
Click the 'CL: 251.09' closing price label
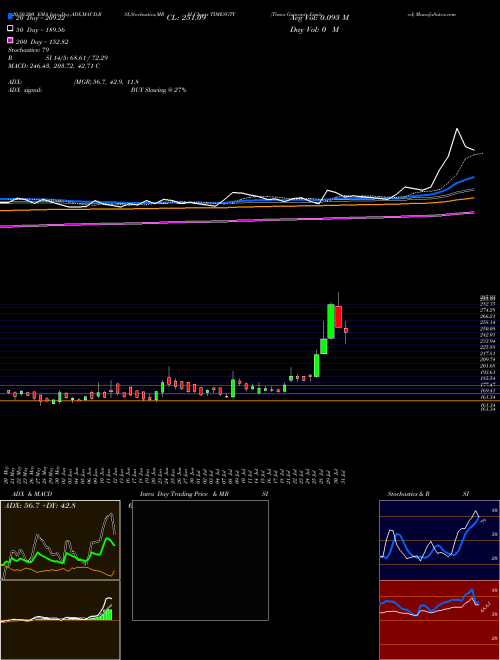186,18
